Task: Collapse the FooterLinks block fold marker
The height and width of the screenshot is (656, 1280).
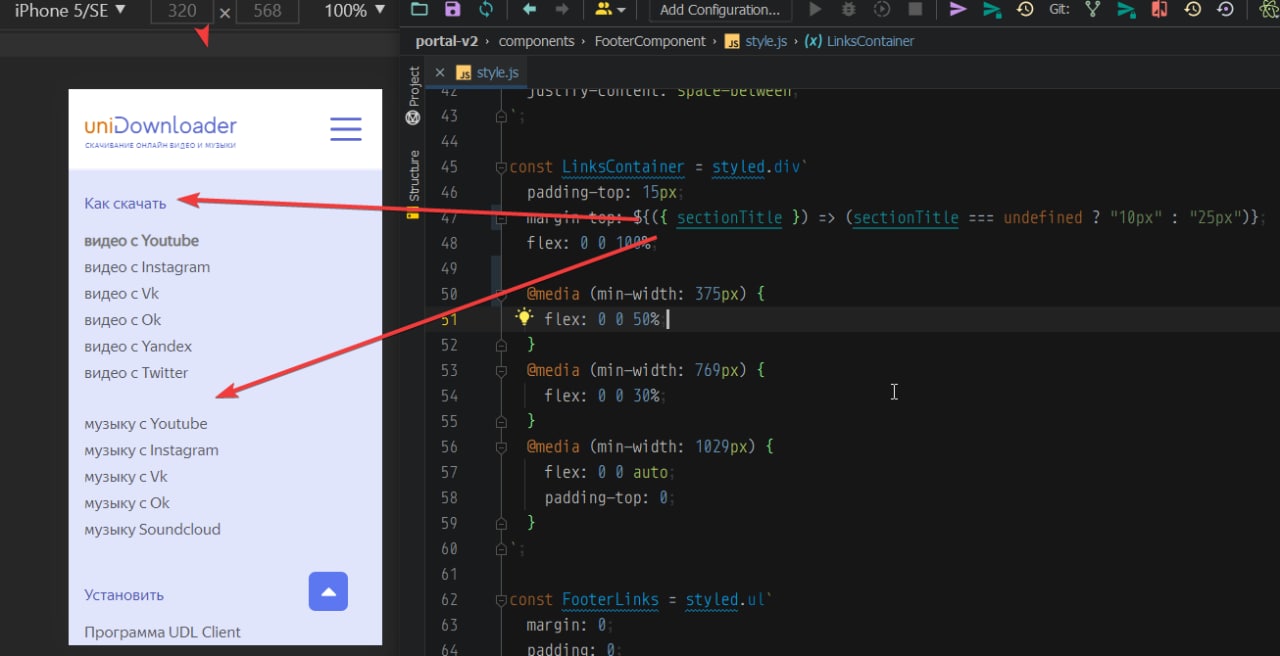Action: [502, 600]
